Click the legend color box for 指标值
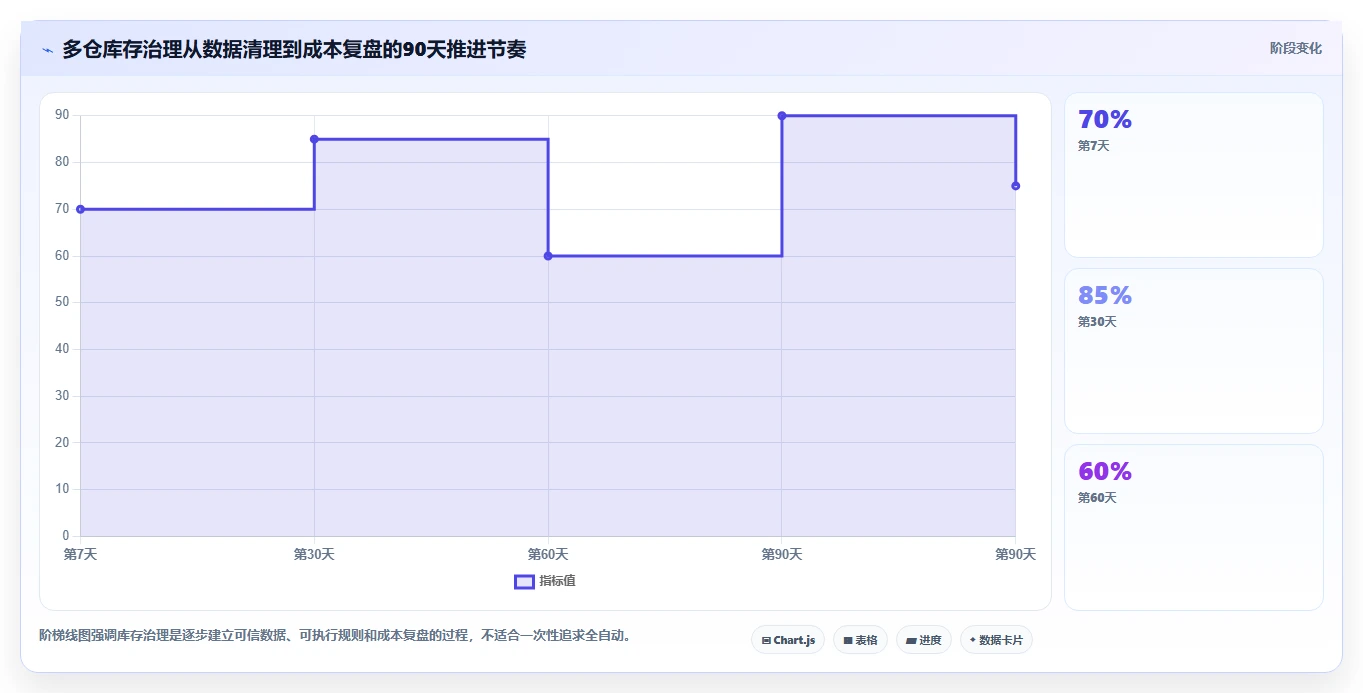Image resolution: width=1363 pixels, height=693 pixels. (524, 581)
